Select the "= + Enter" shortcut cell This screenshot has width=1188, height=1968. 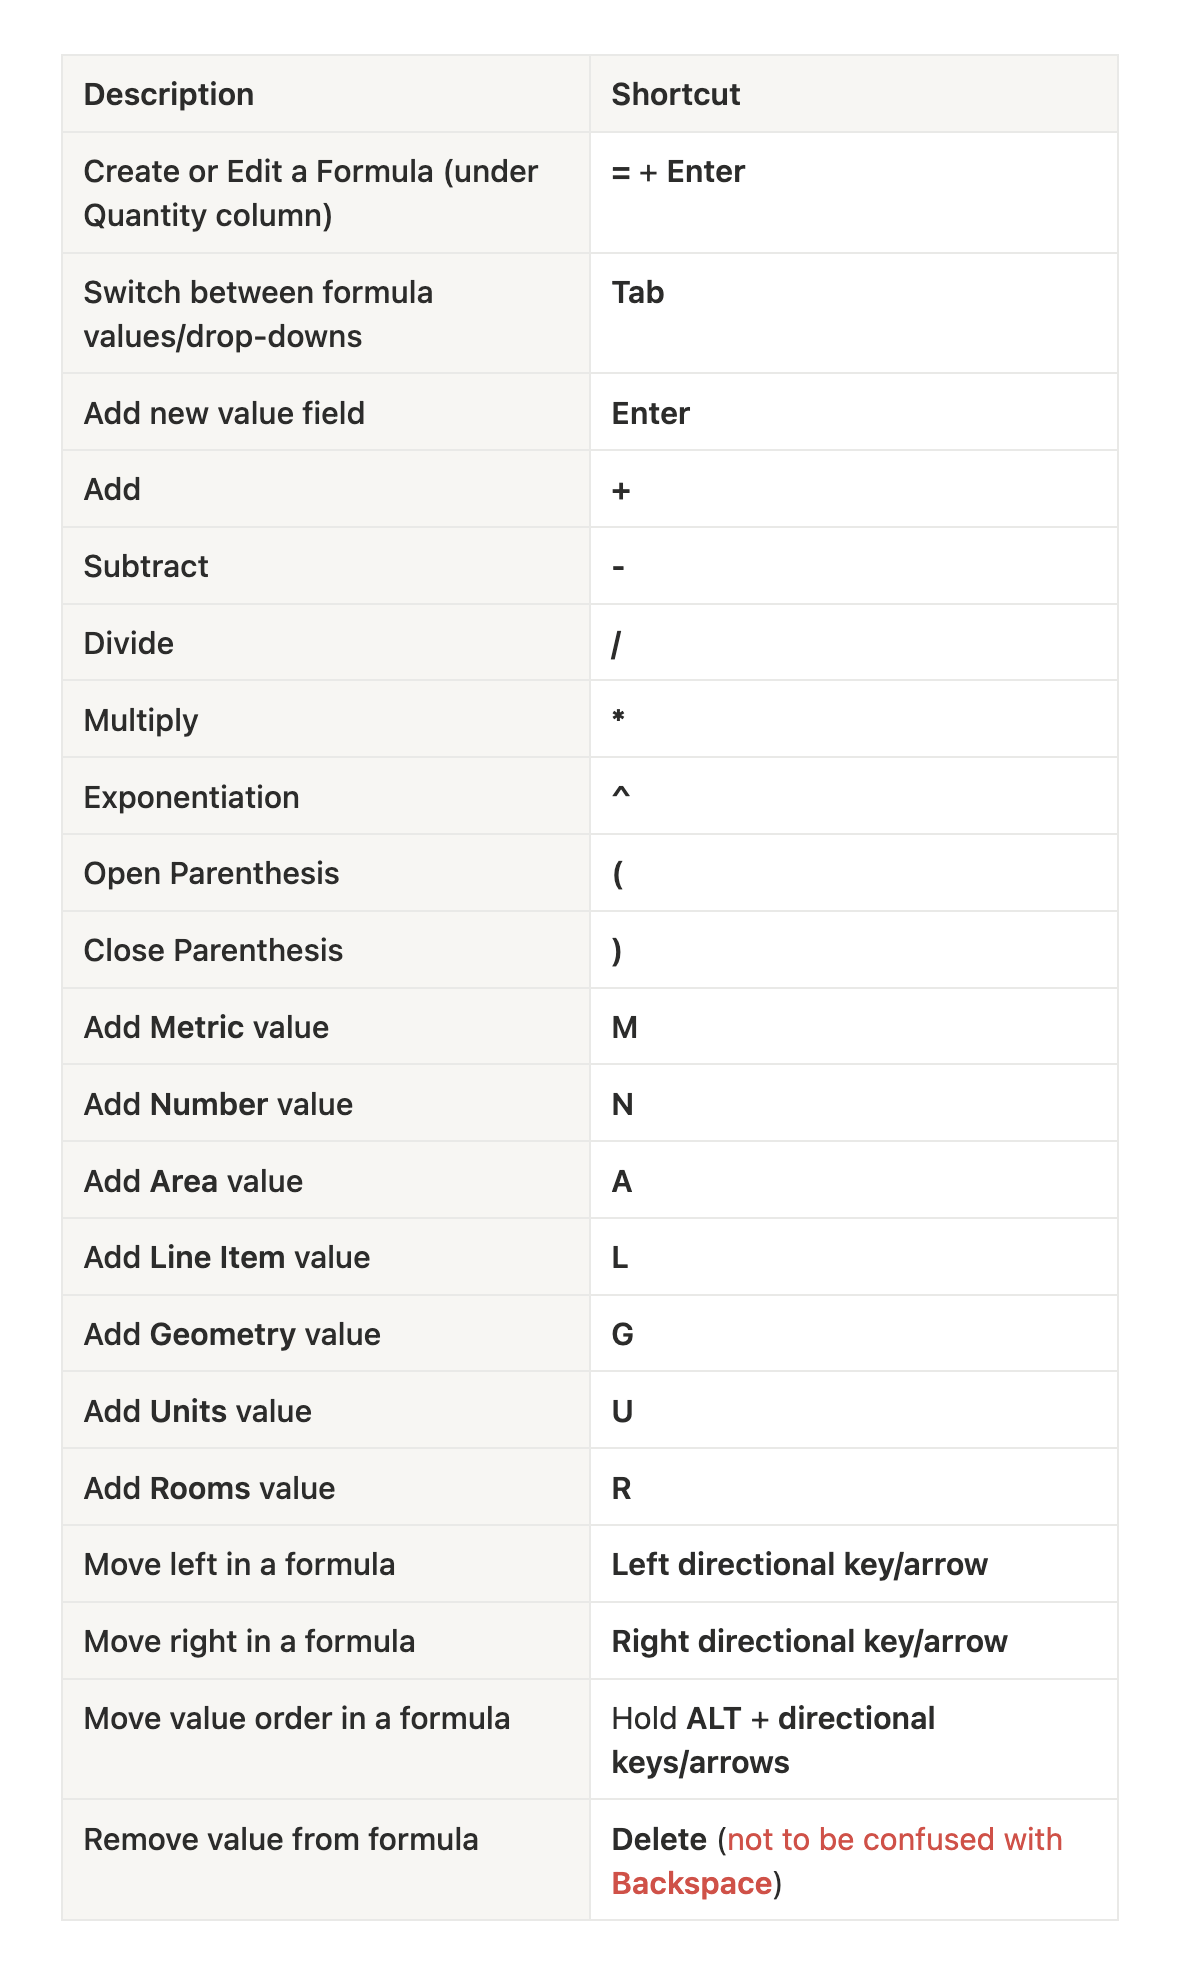(678, 172)
